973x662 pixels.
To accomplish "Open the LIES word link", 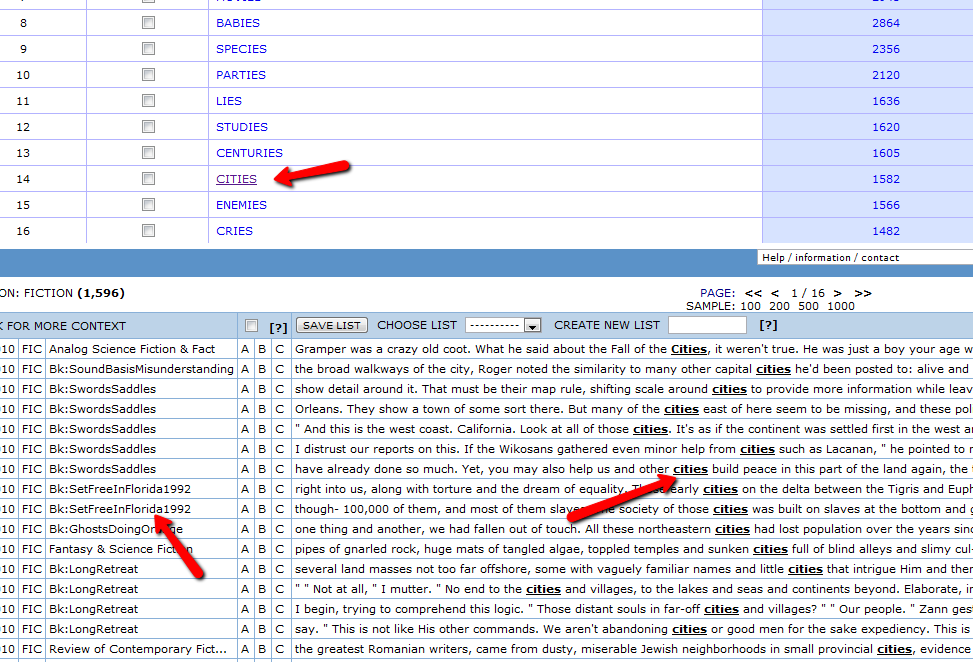I will (x=229, y=101).
